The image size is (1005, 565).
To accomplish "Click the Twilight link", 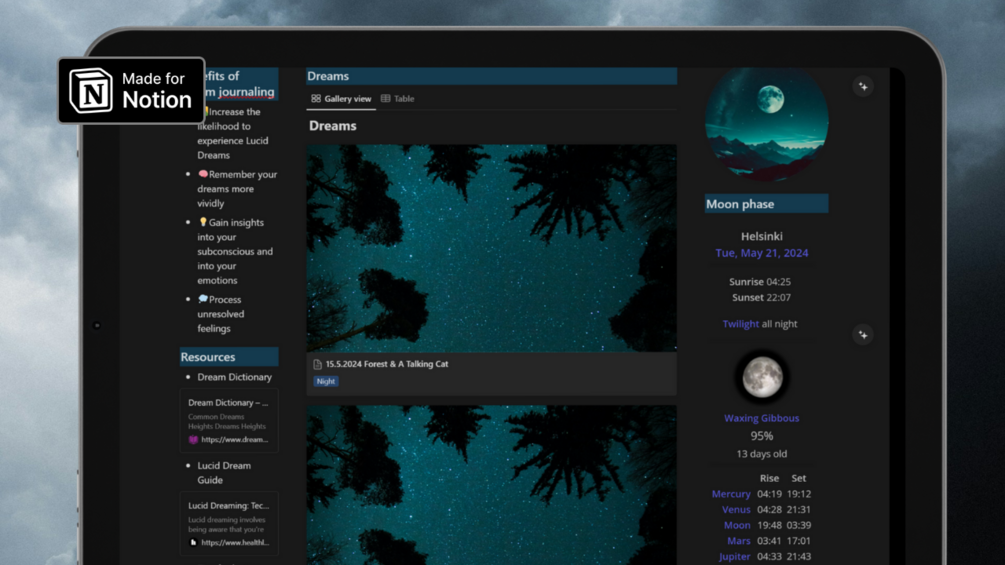I will click(x=740, y=324).
